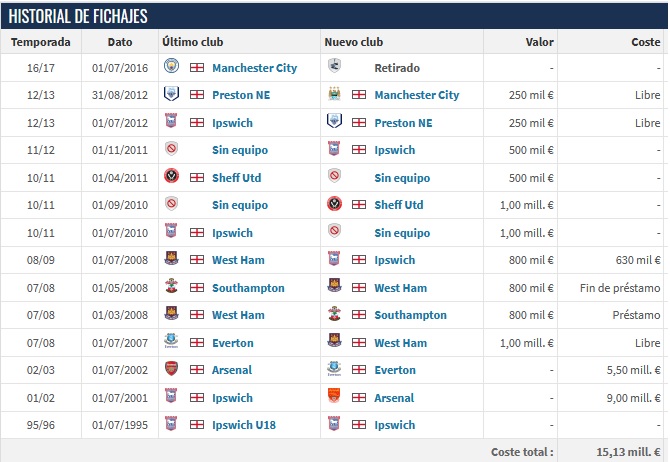Click the Southampton crest in the 01/05/2008 row
Viewport: 670px width, 462px height.
point(171,287)
